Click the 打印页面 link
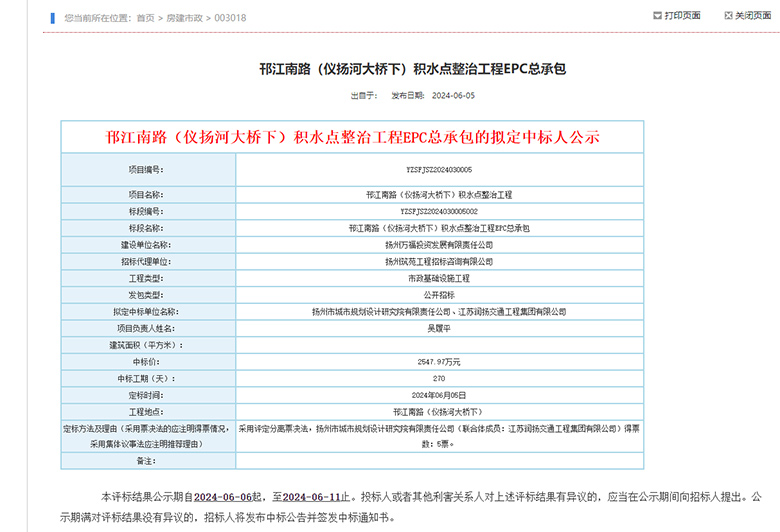 682,16
